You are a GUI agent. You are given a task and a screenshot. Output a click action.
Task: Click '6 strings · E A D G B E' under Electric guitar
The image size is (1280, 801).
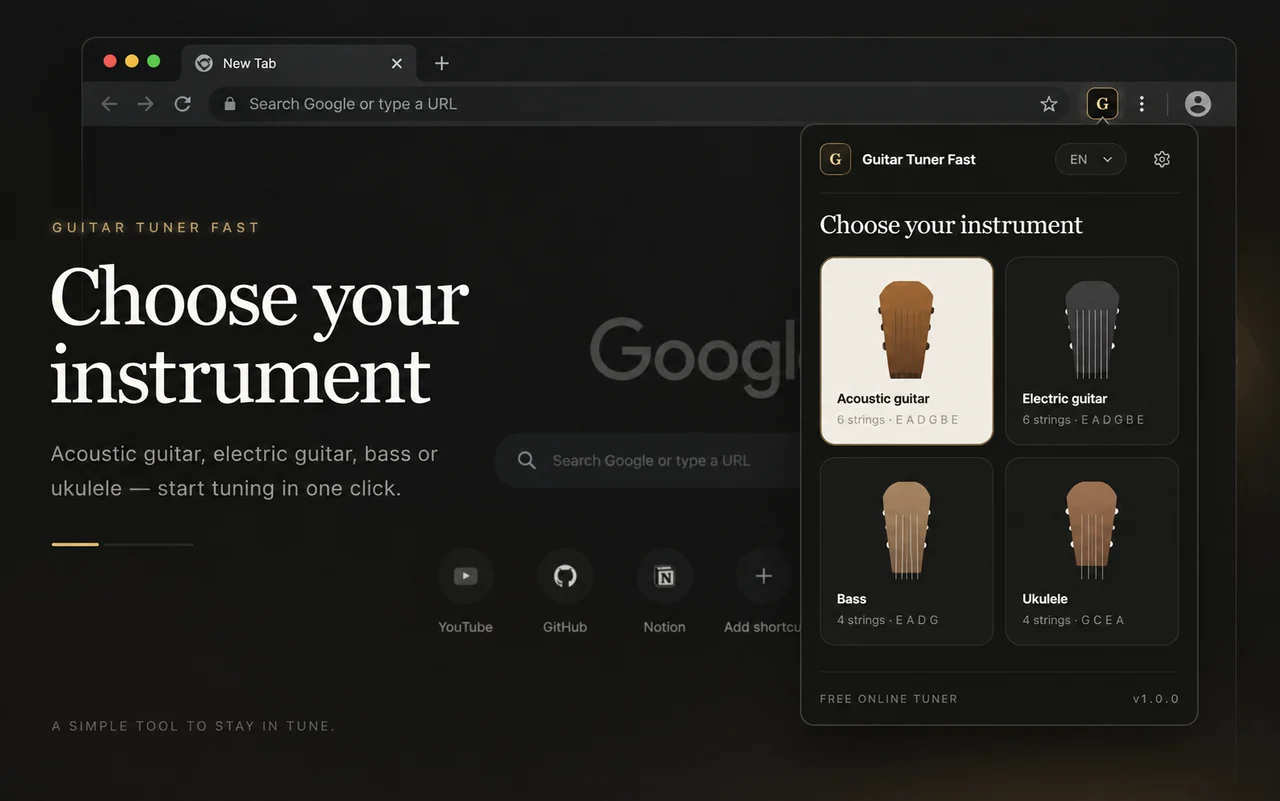point(1083,420)
